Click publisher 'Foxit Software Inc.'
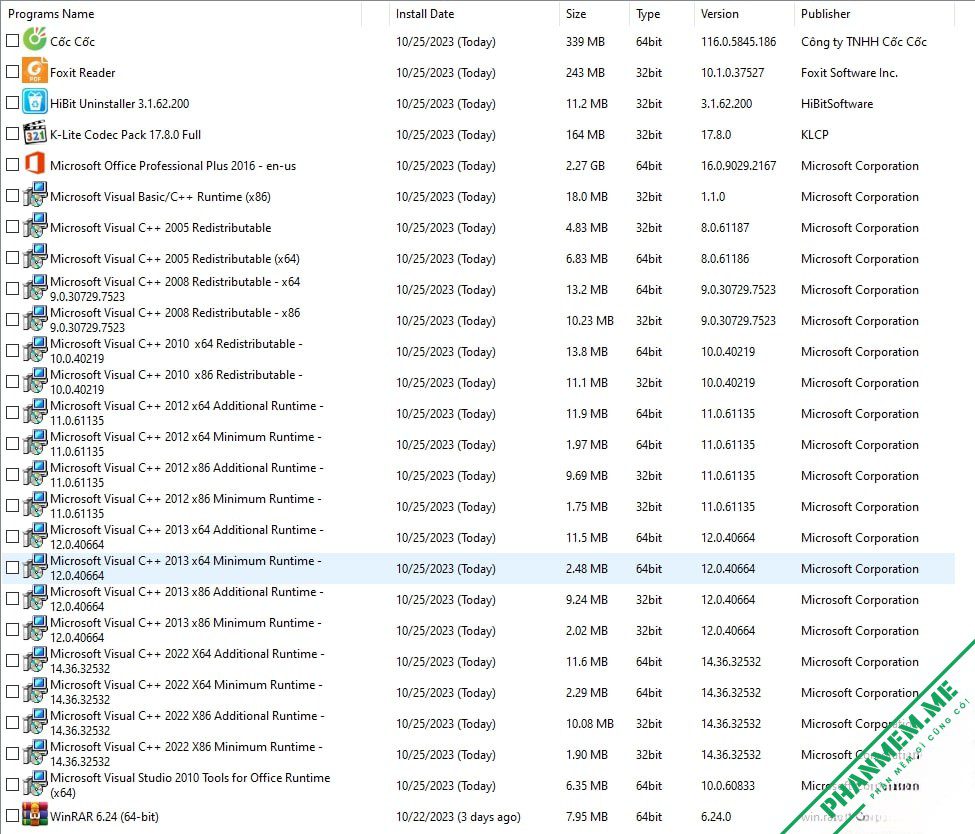 coord(849,73)
